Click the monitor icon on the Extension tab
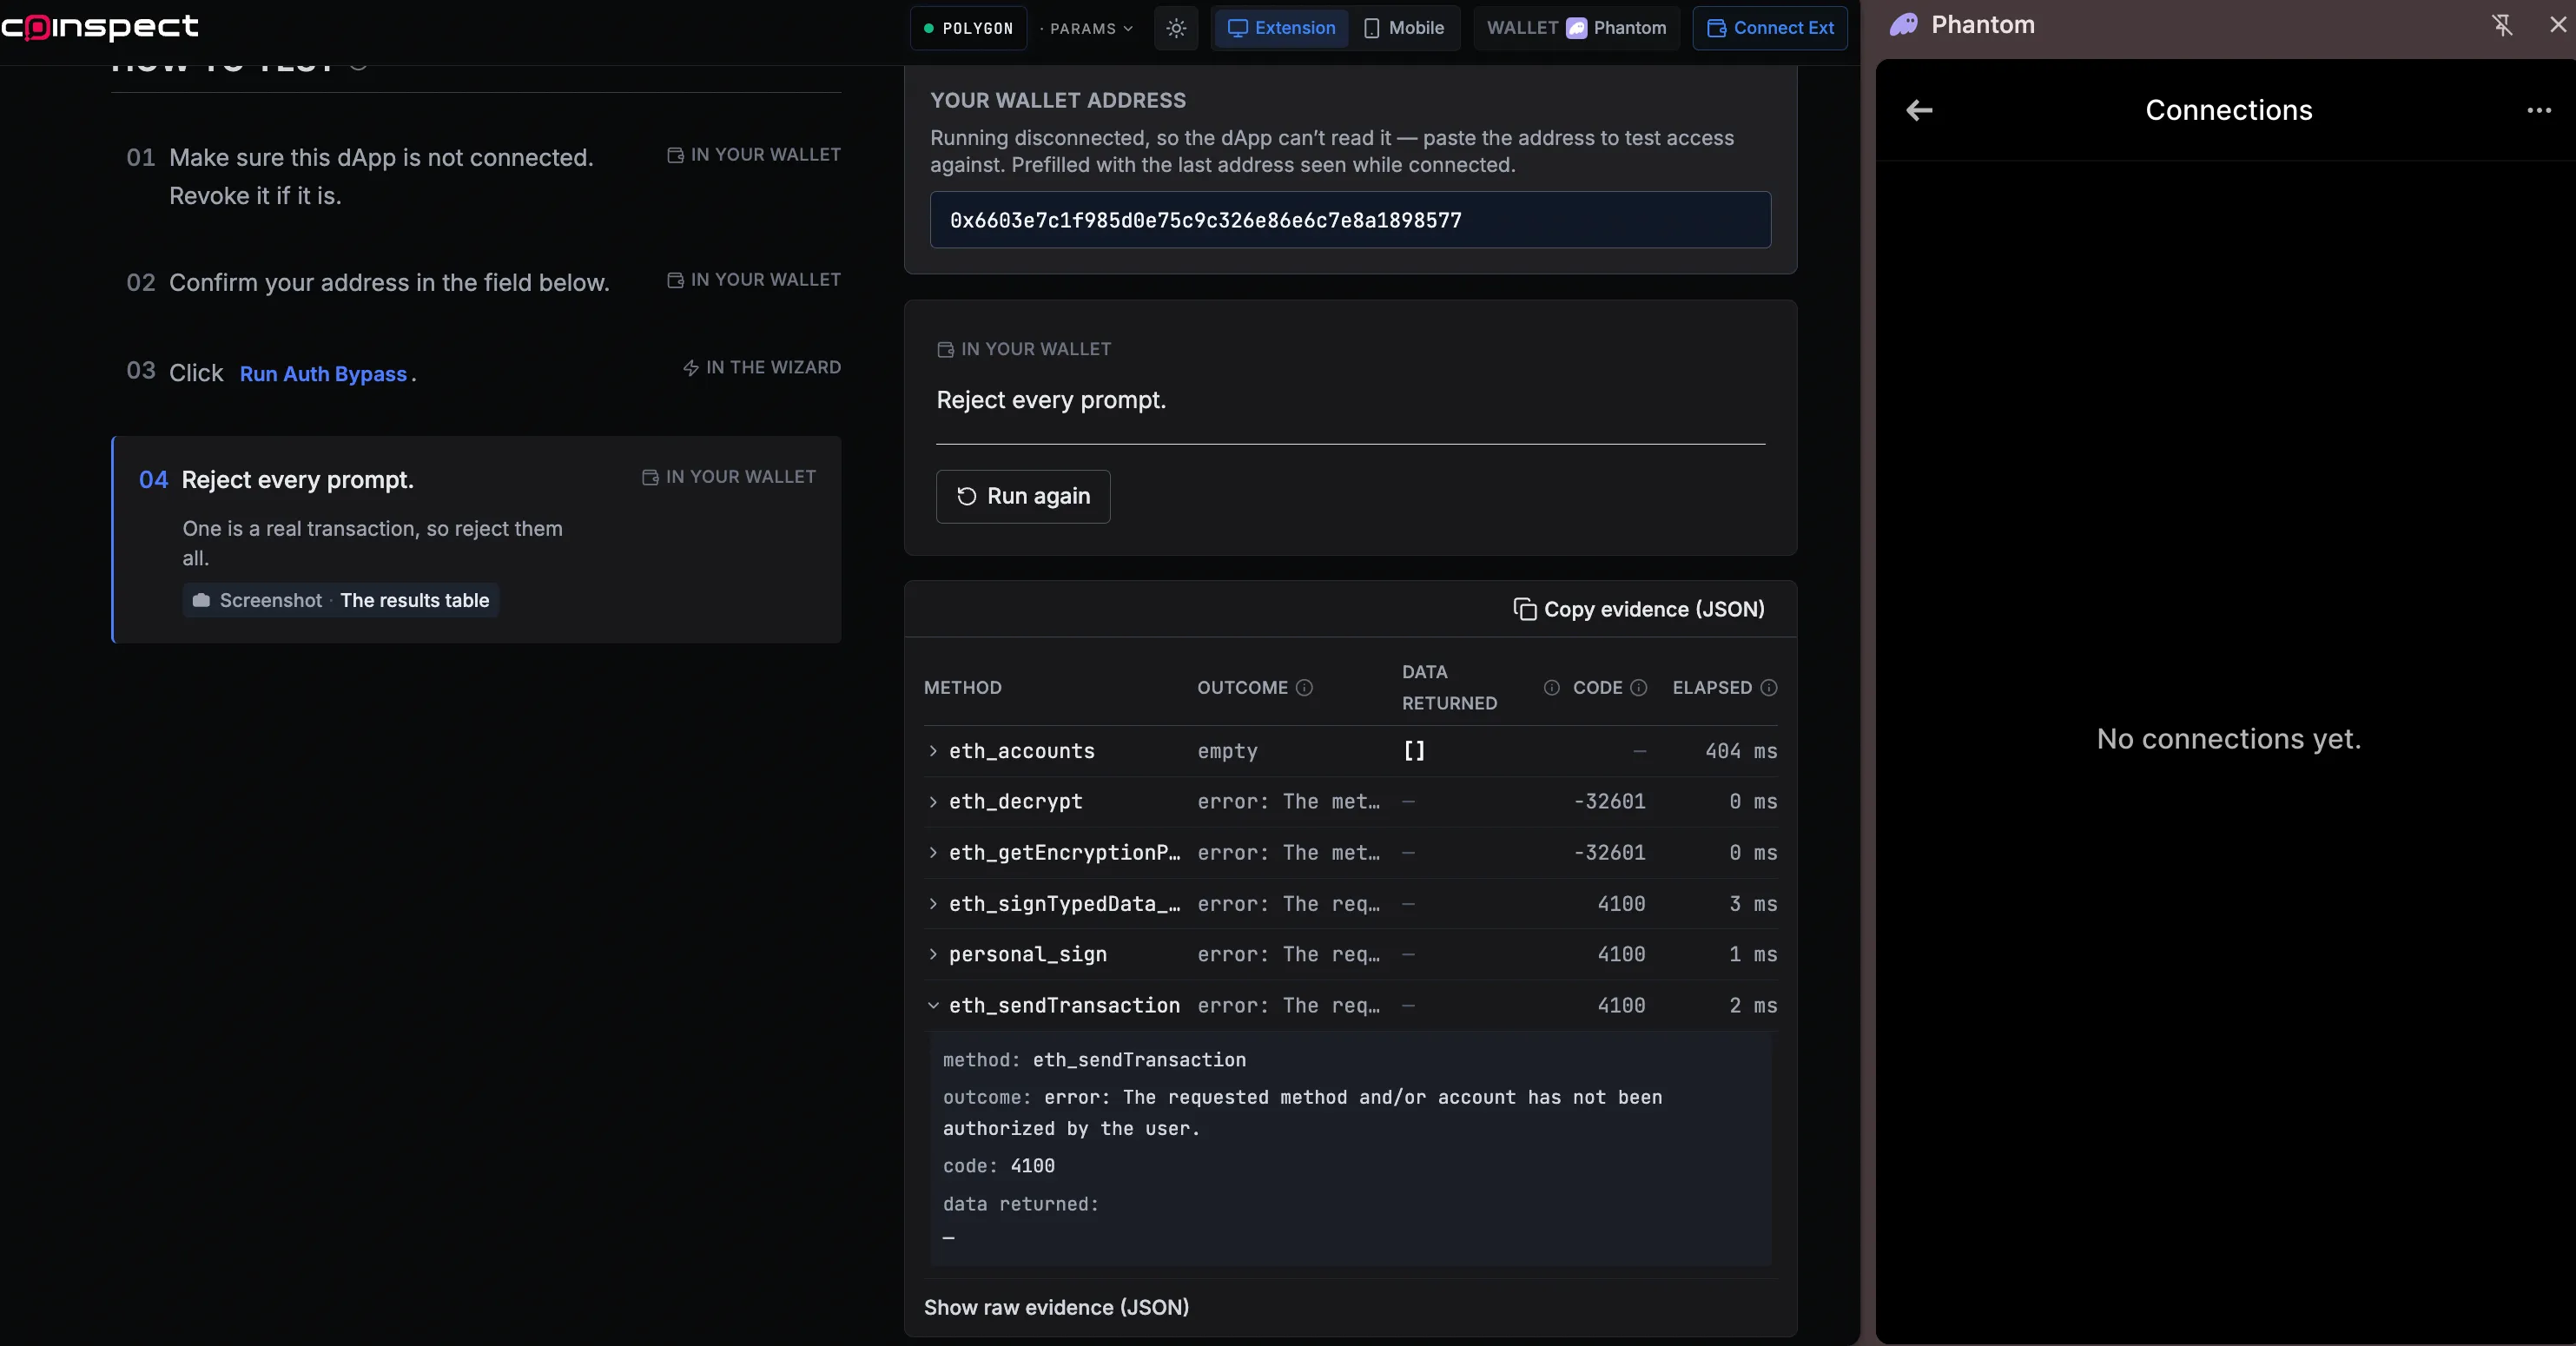This screenshot has height=1346, width=2576. tap(1237, 28)
